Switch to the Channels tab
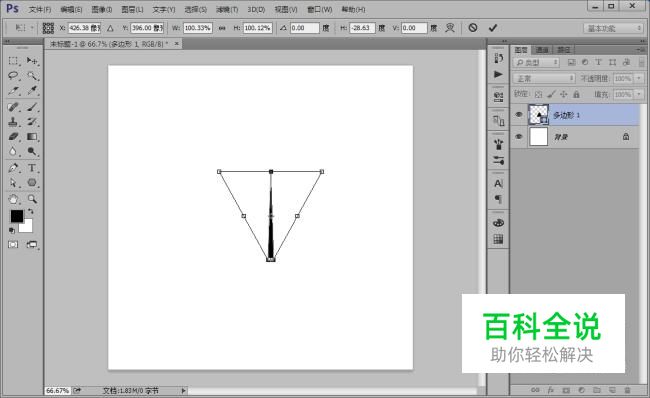This screenshot has width=650, height=398. point(542,50)
